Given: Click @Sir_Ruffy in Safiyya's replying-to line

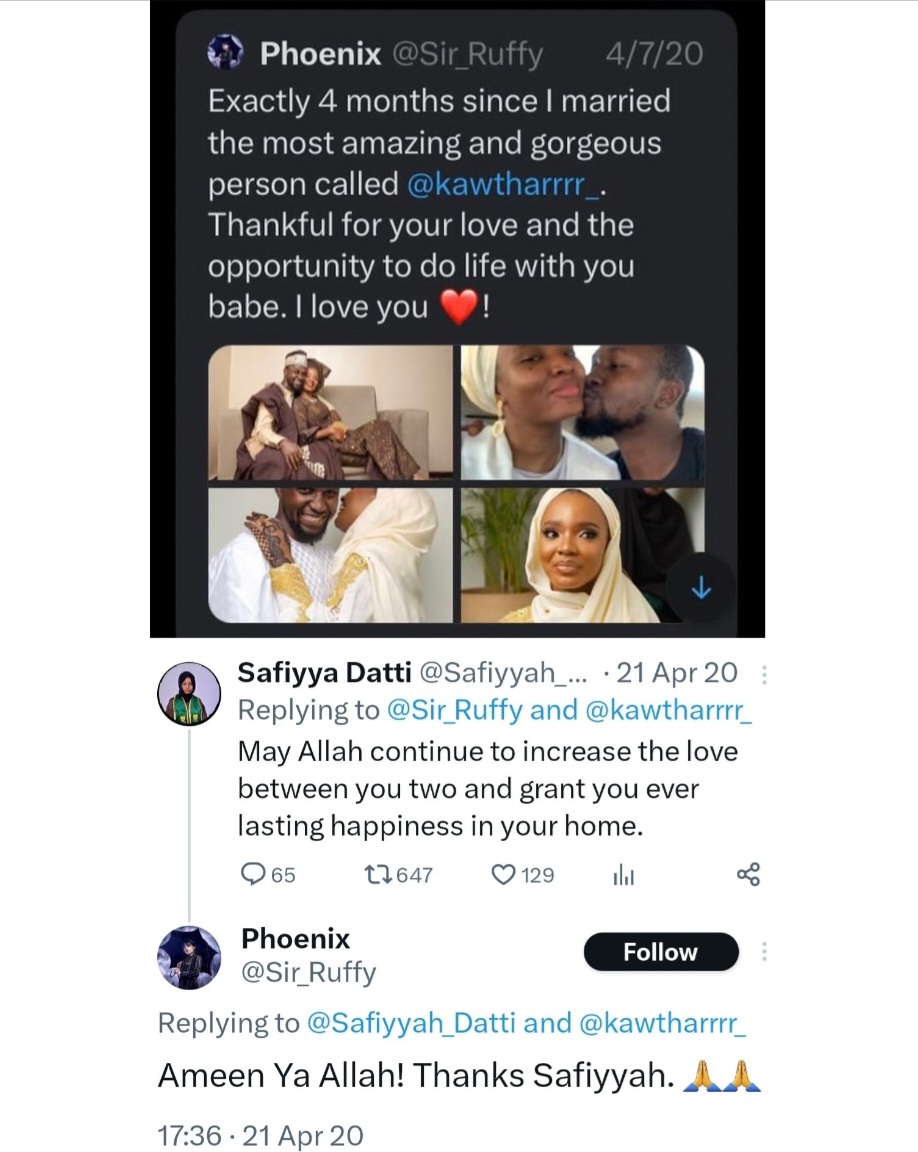Looking at the screenshot, I should tap(451, 710).
